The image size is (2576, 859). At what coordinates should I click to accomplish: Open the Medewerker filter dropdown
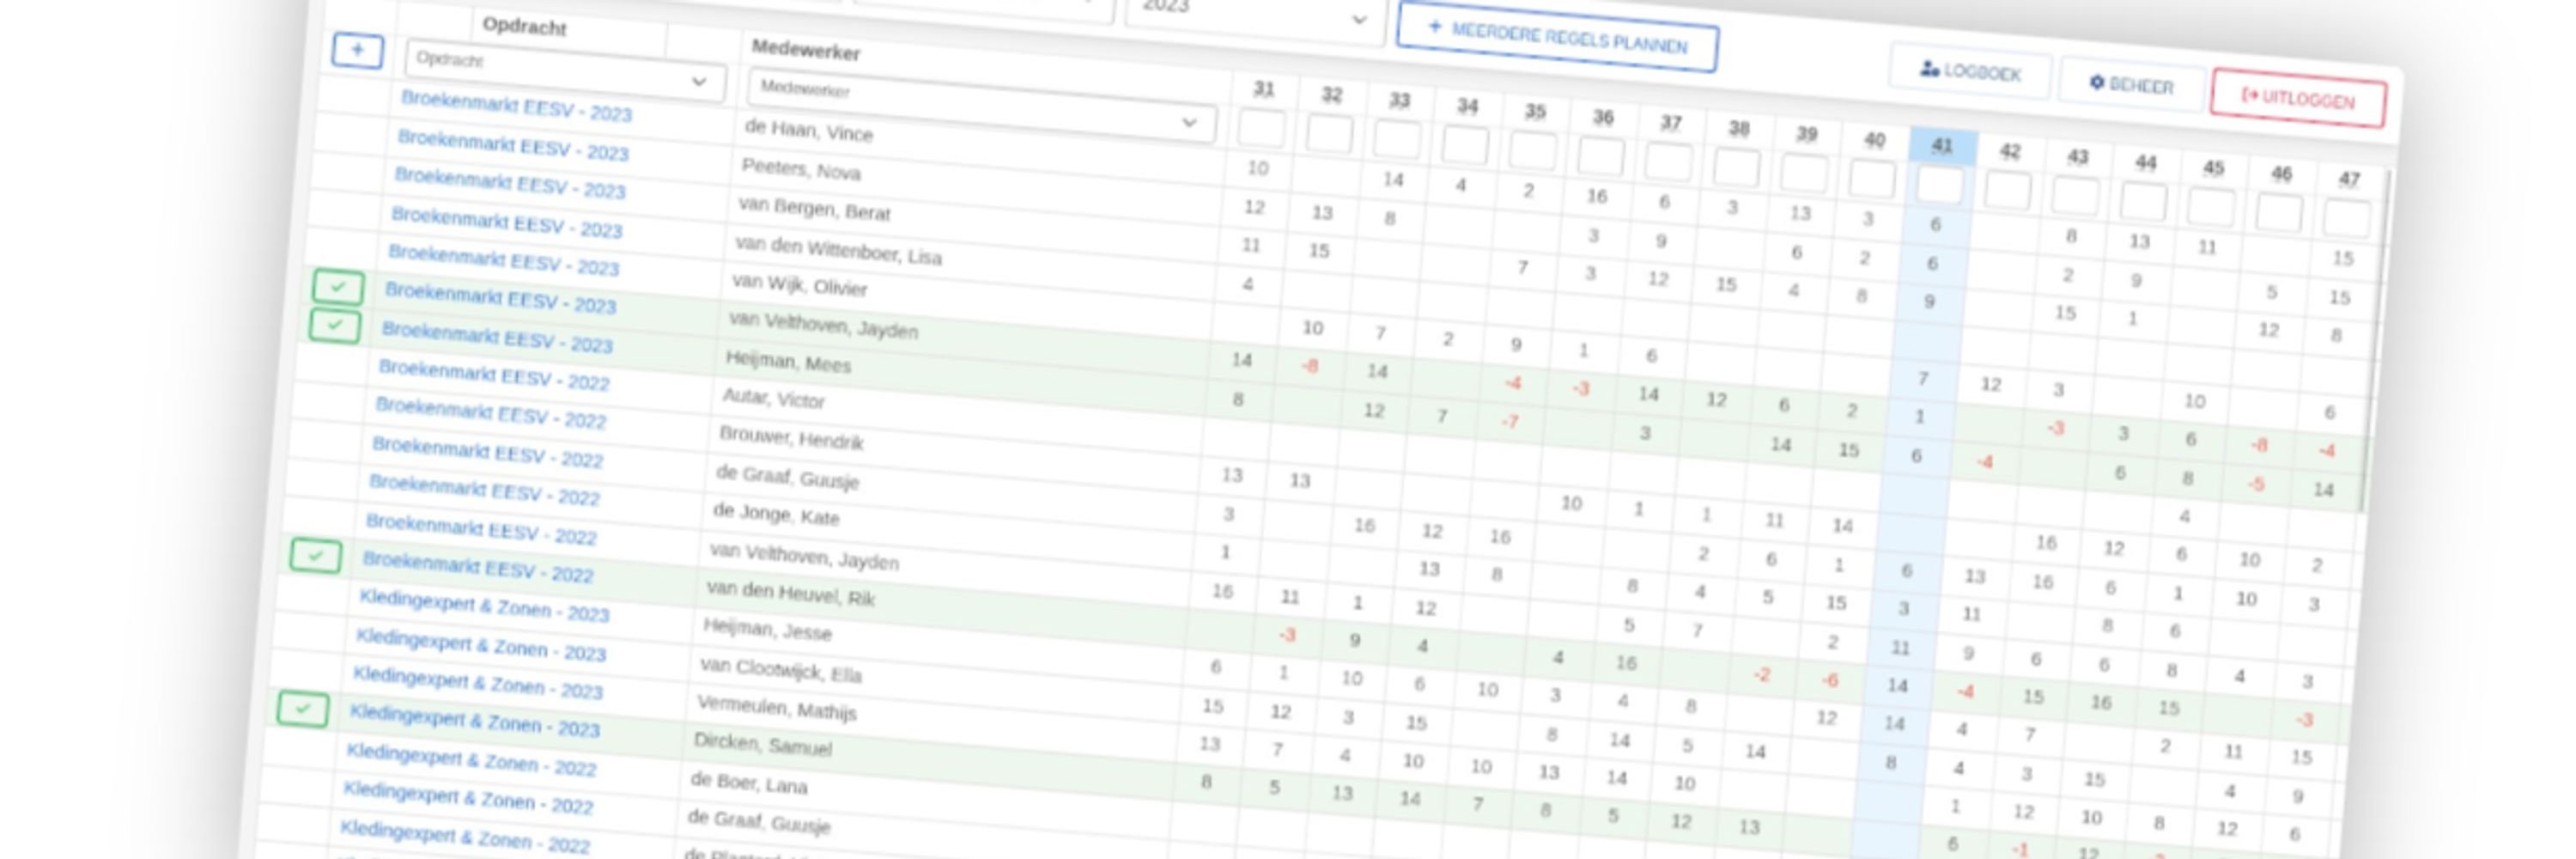(981, 105)
